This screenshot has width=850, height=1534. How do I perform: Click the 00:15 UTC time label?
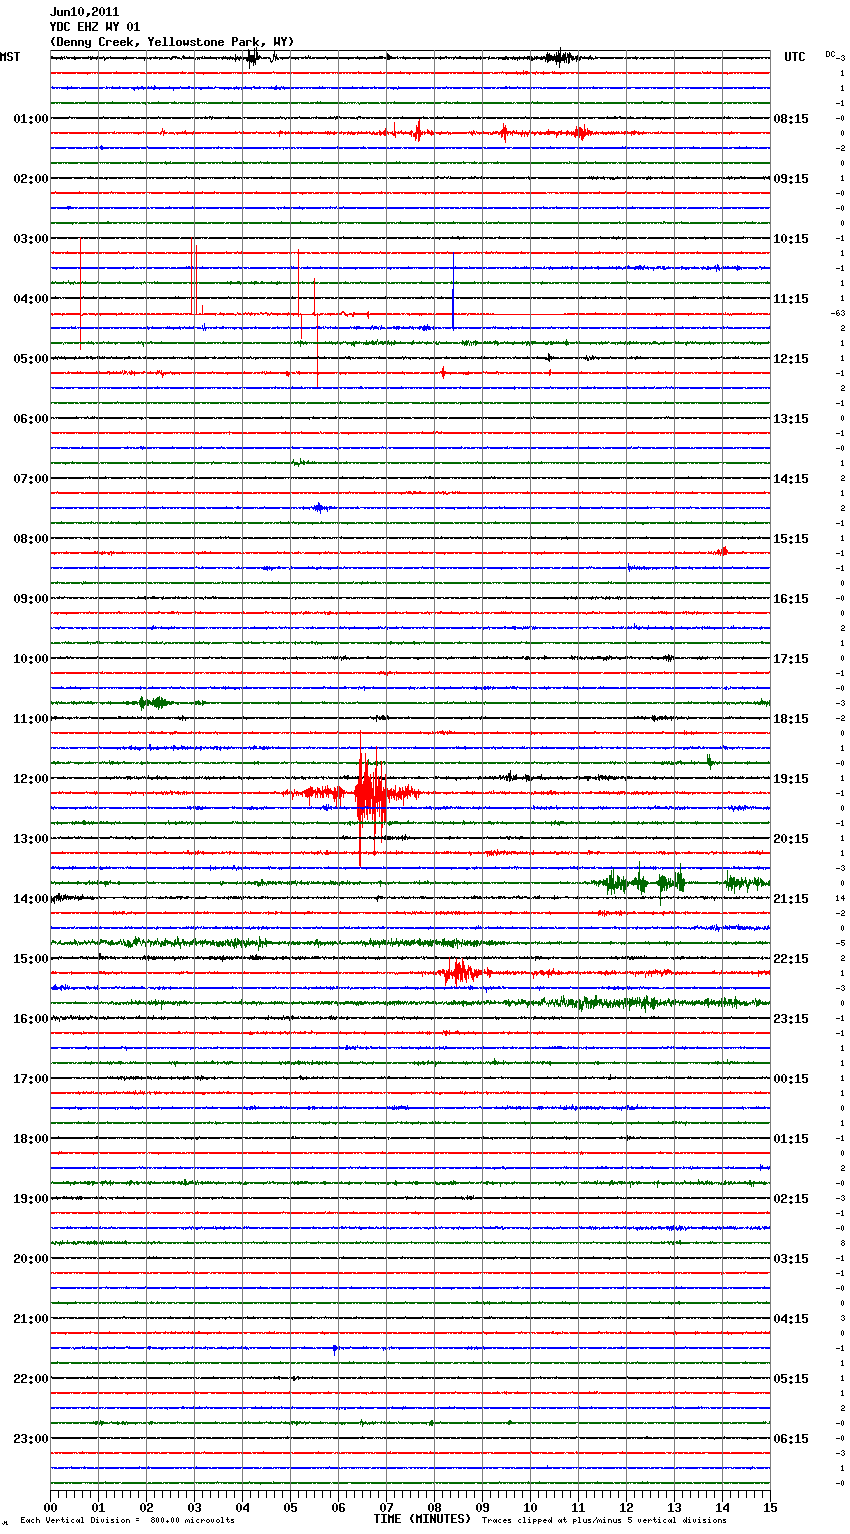pyautogui.click(x=790, y=1079)
